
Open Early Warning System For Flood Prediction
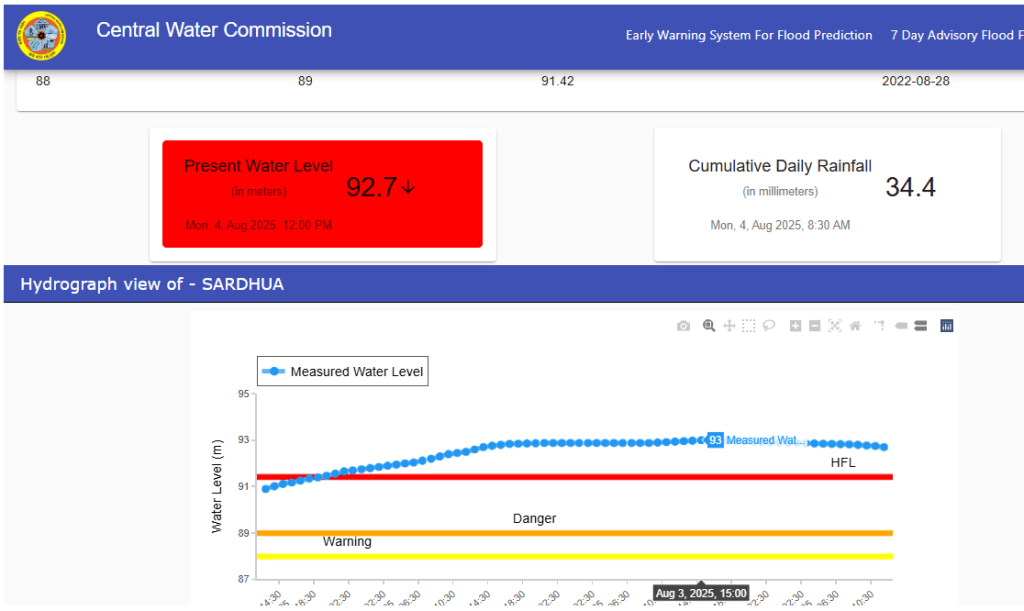pos(749,35)
